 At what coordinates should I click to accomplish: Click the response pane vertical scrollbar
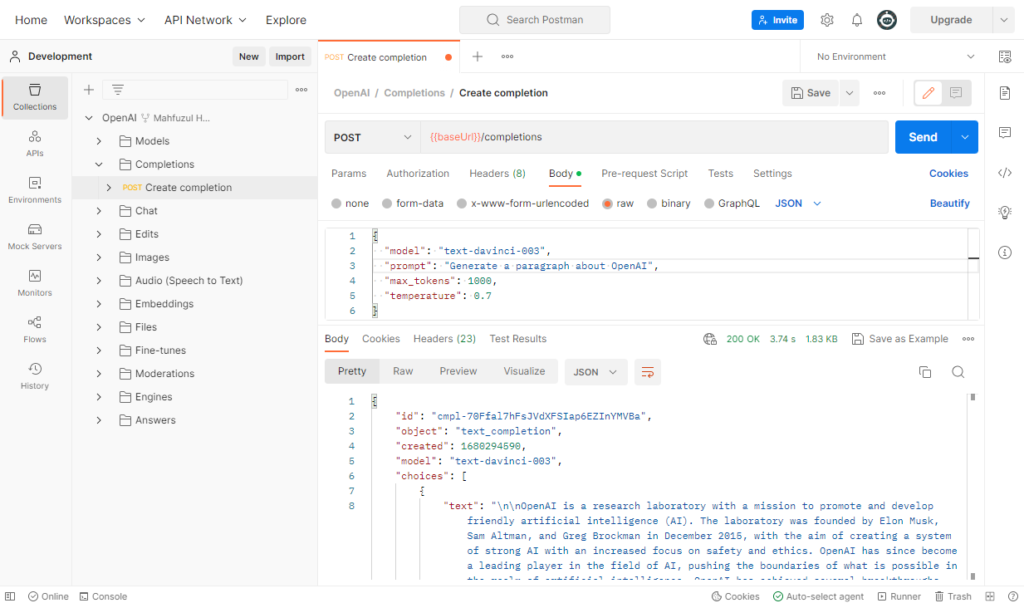coord(972,397)
